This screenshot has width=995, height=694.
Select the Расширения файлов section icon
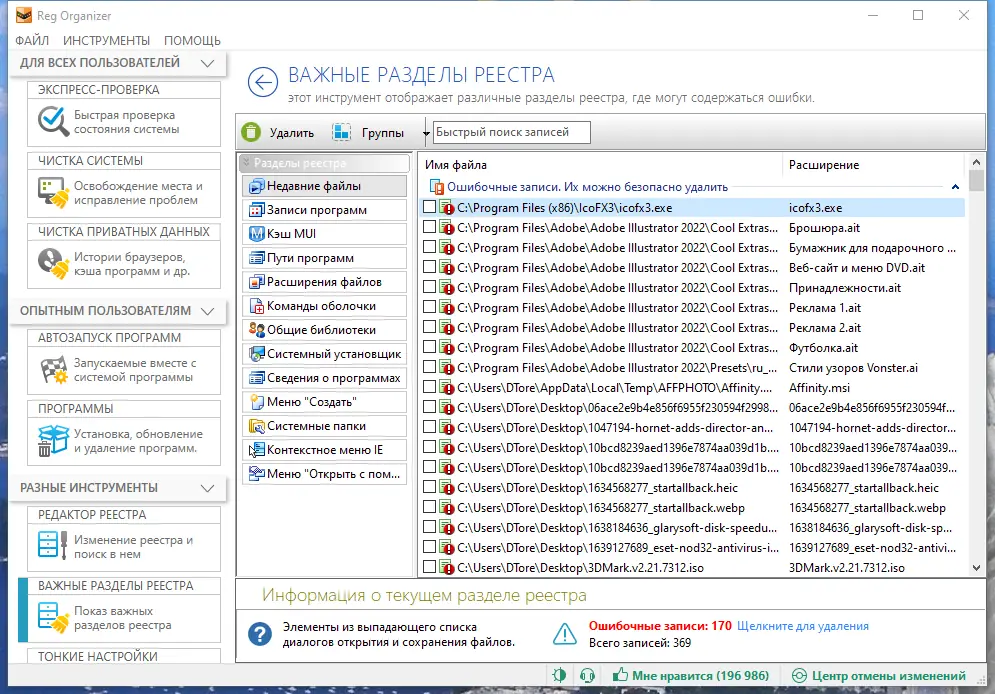coord(256,282)
